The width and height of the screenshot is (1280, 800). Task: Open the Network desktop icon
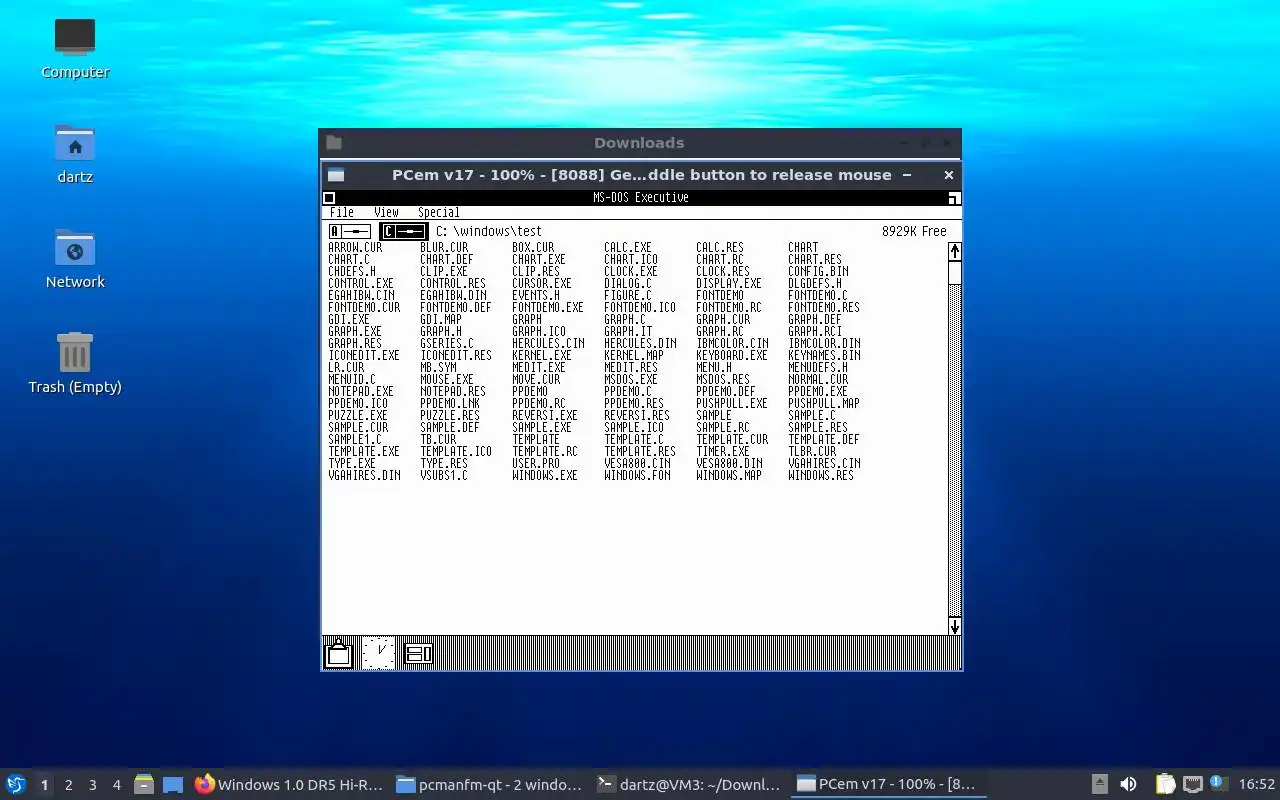(75, 258)
